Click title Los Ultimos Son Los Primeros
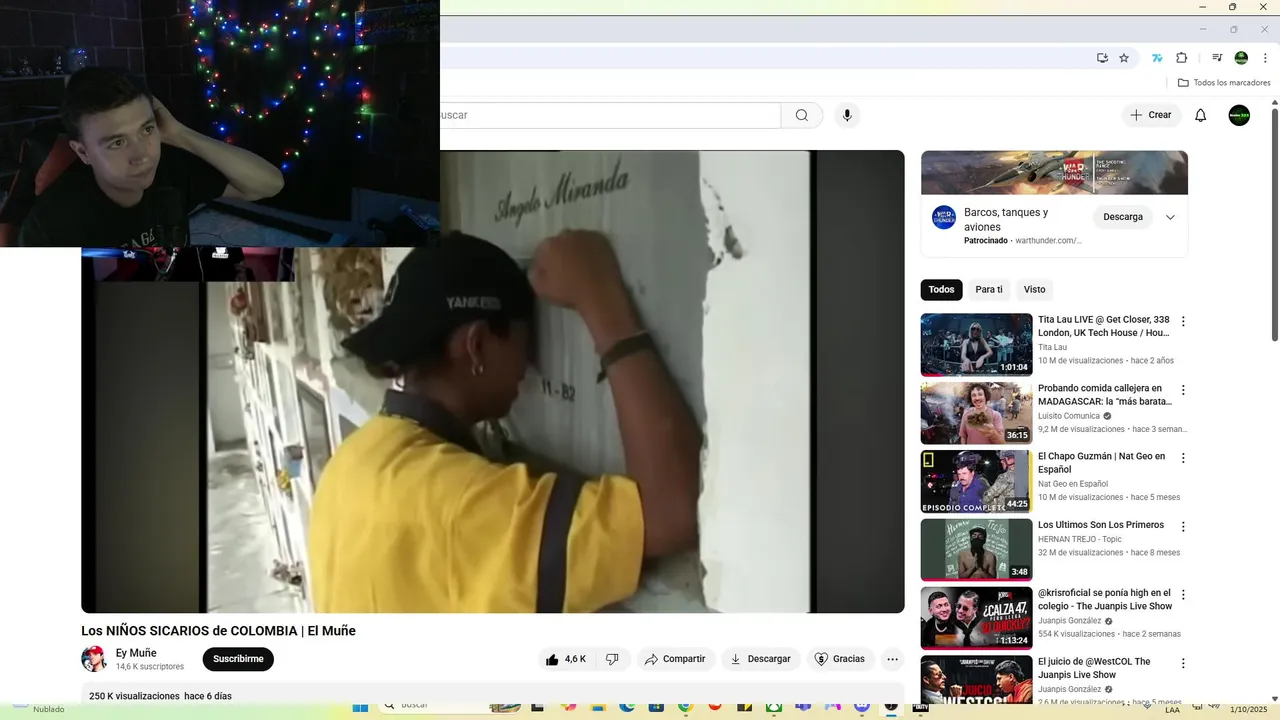 pyautogui.click(x=1101, y=525)
